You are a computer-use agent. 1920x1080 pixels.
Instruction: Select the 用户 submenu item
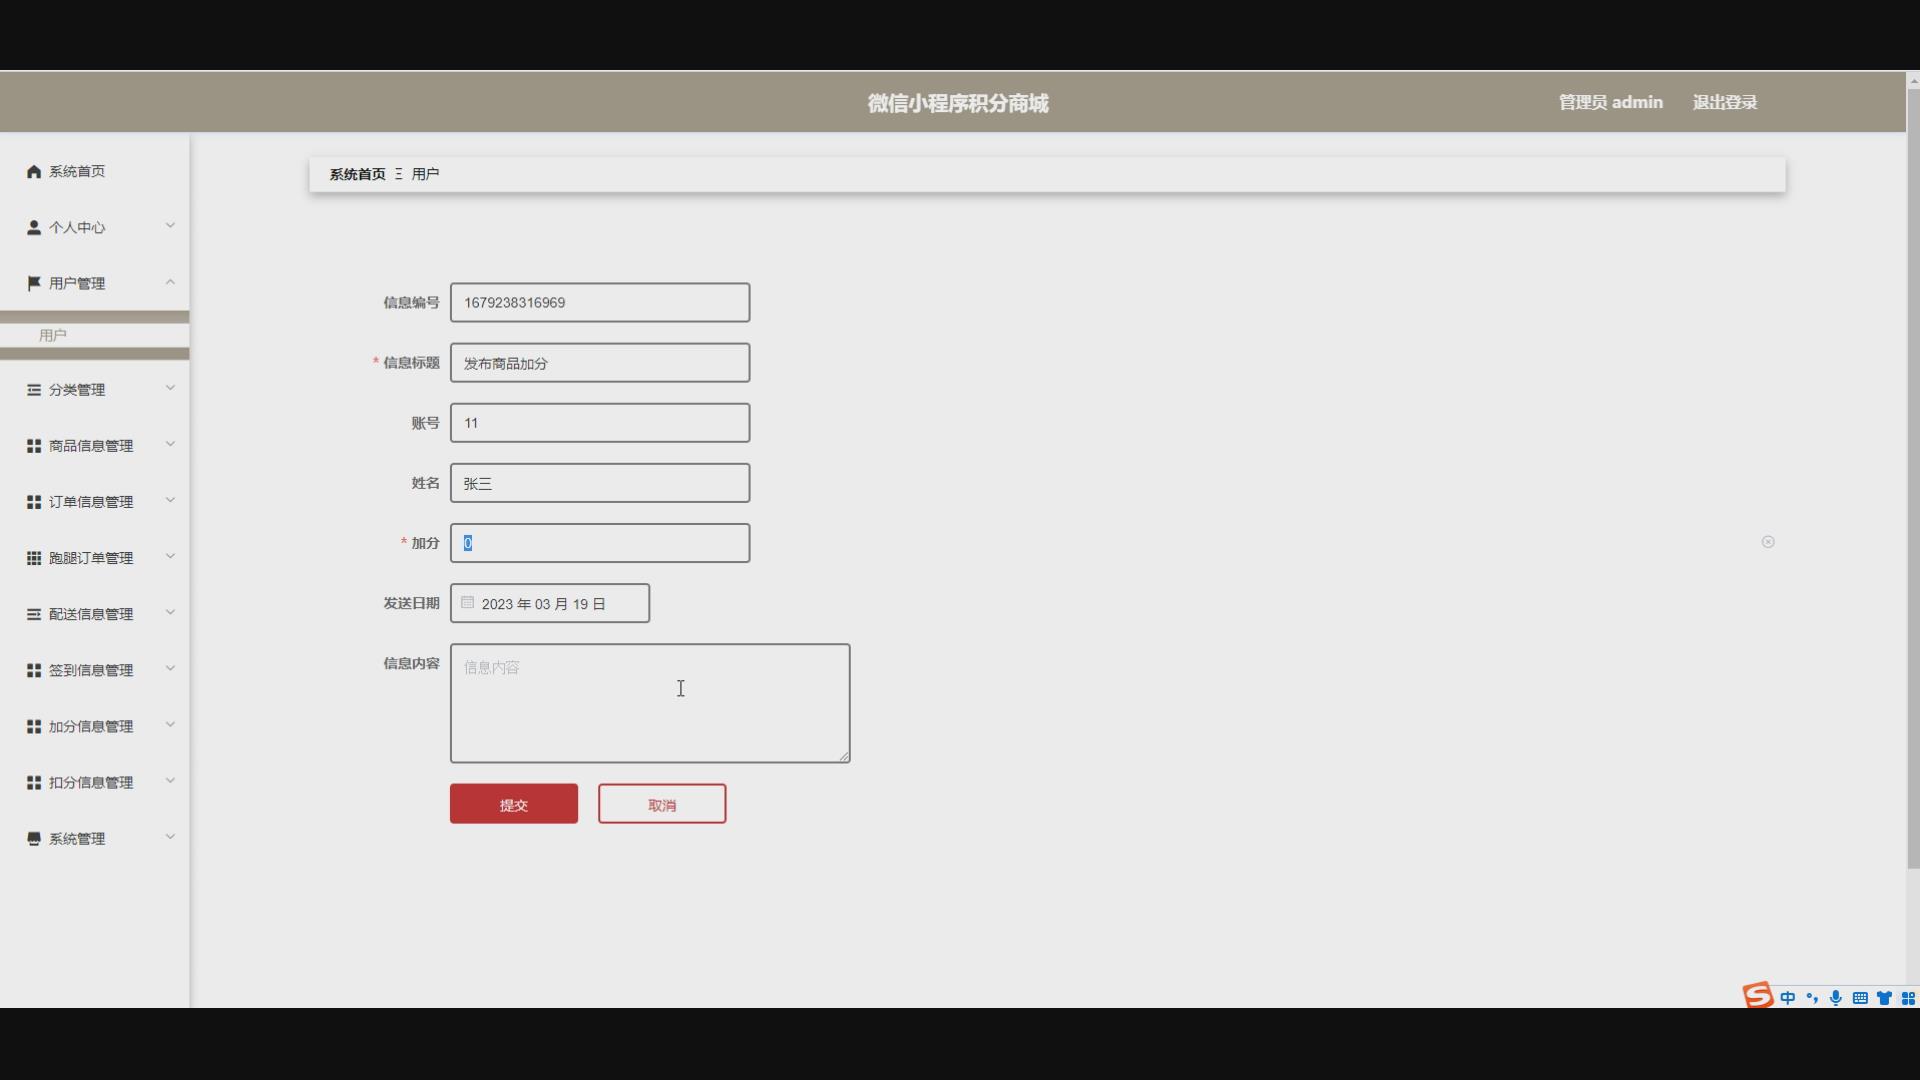pyautogui.click(x=53, y=336)
